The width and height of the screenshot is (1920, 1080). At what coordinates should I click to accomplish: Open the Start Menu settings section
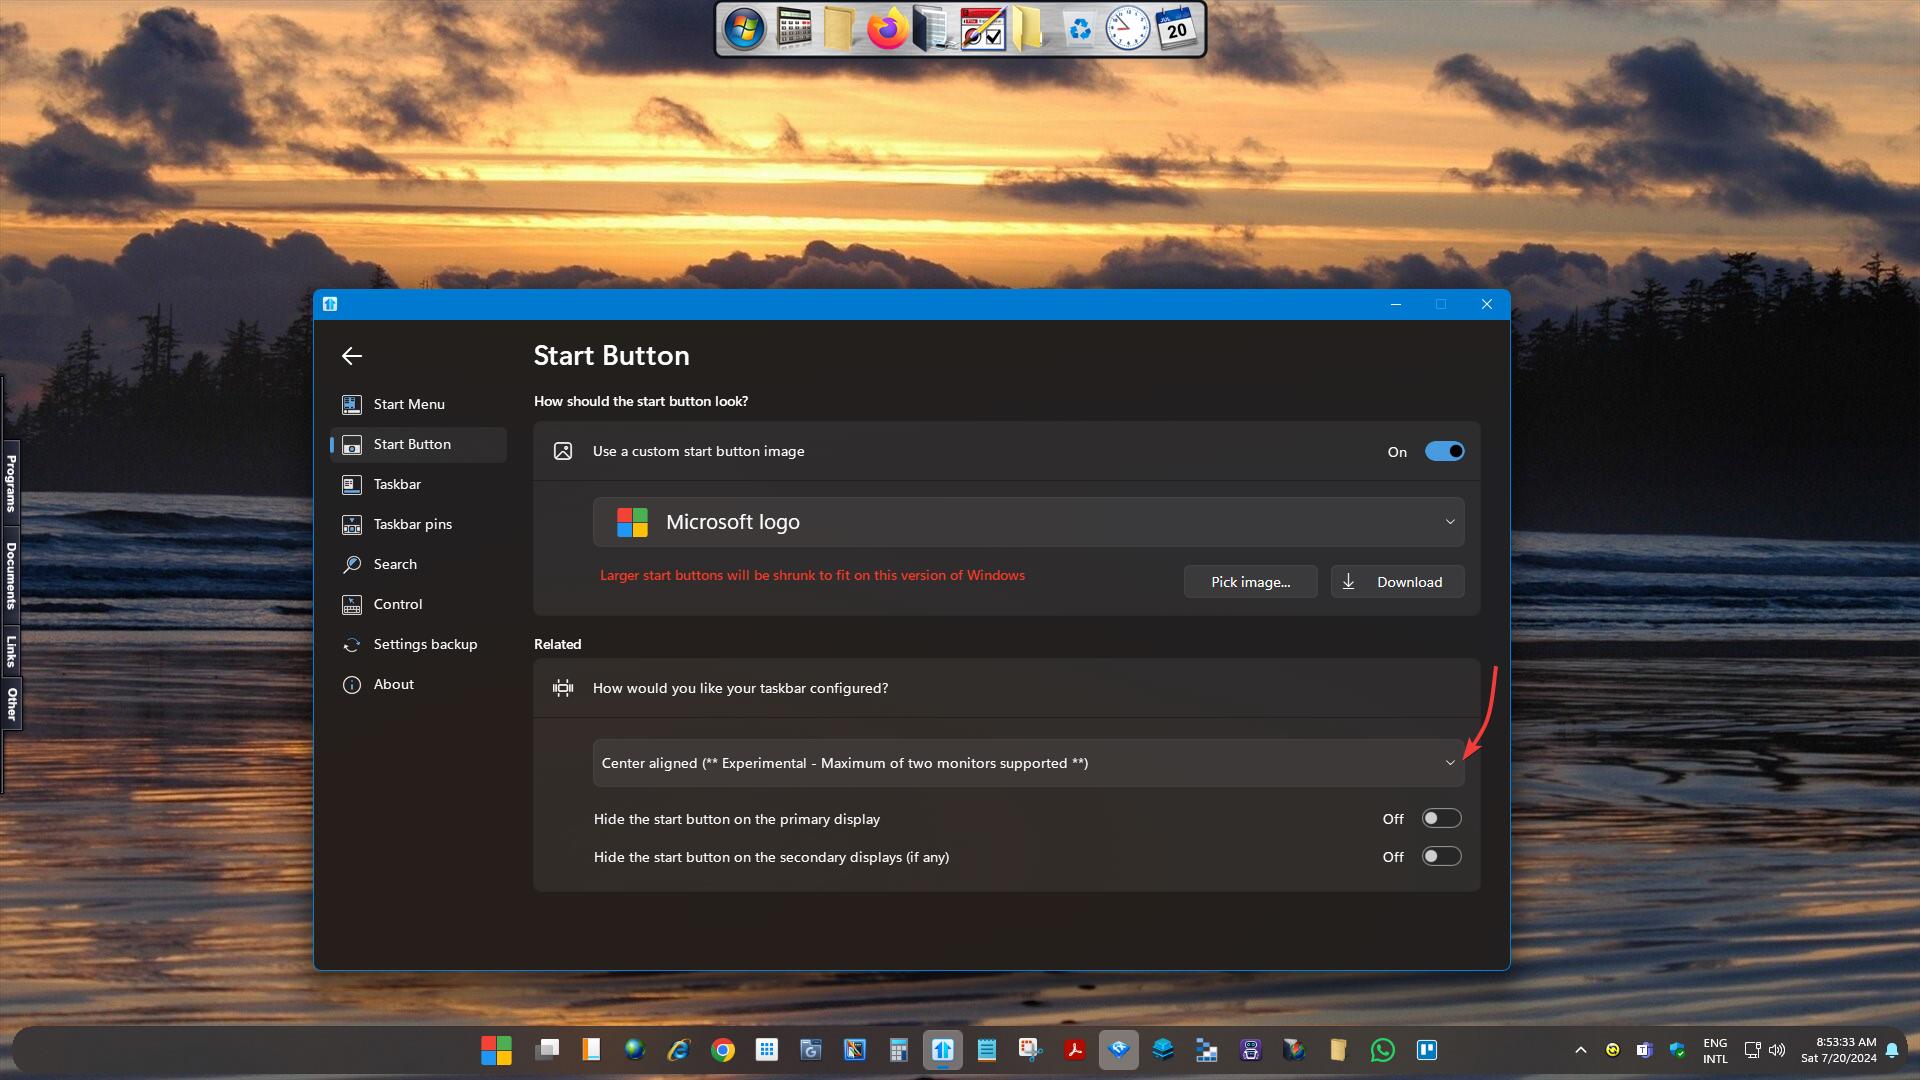pyautogui.click(x=418, y=404)
